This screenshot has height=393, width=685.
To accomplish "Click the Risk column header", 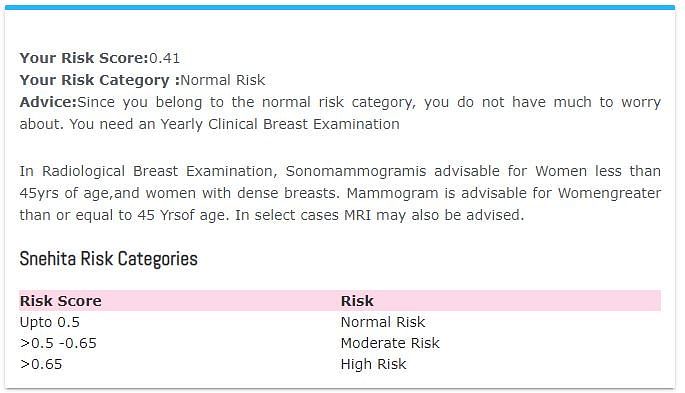I will coord(357,301).
